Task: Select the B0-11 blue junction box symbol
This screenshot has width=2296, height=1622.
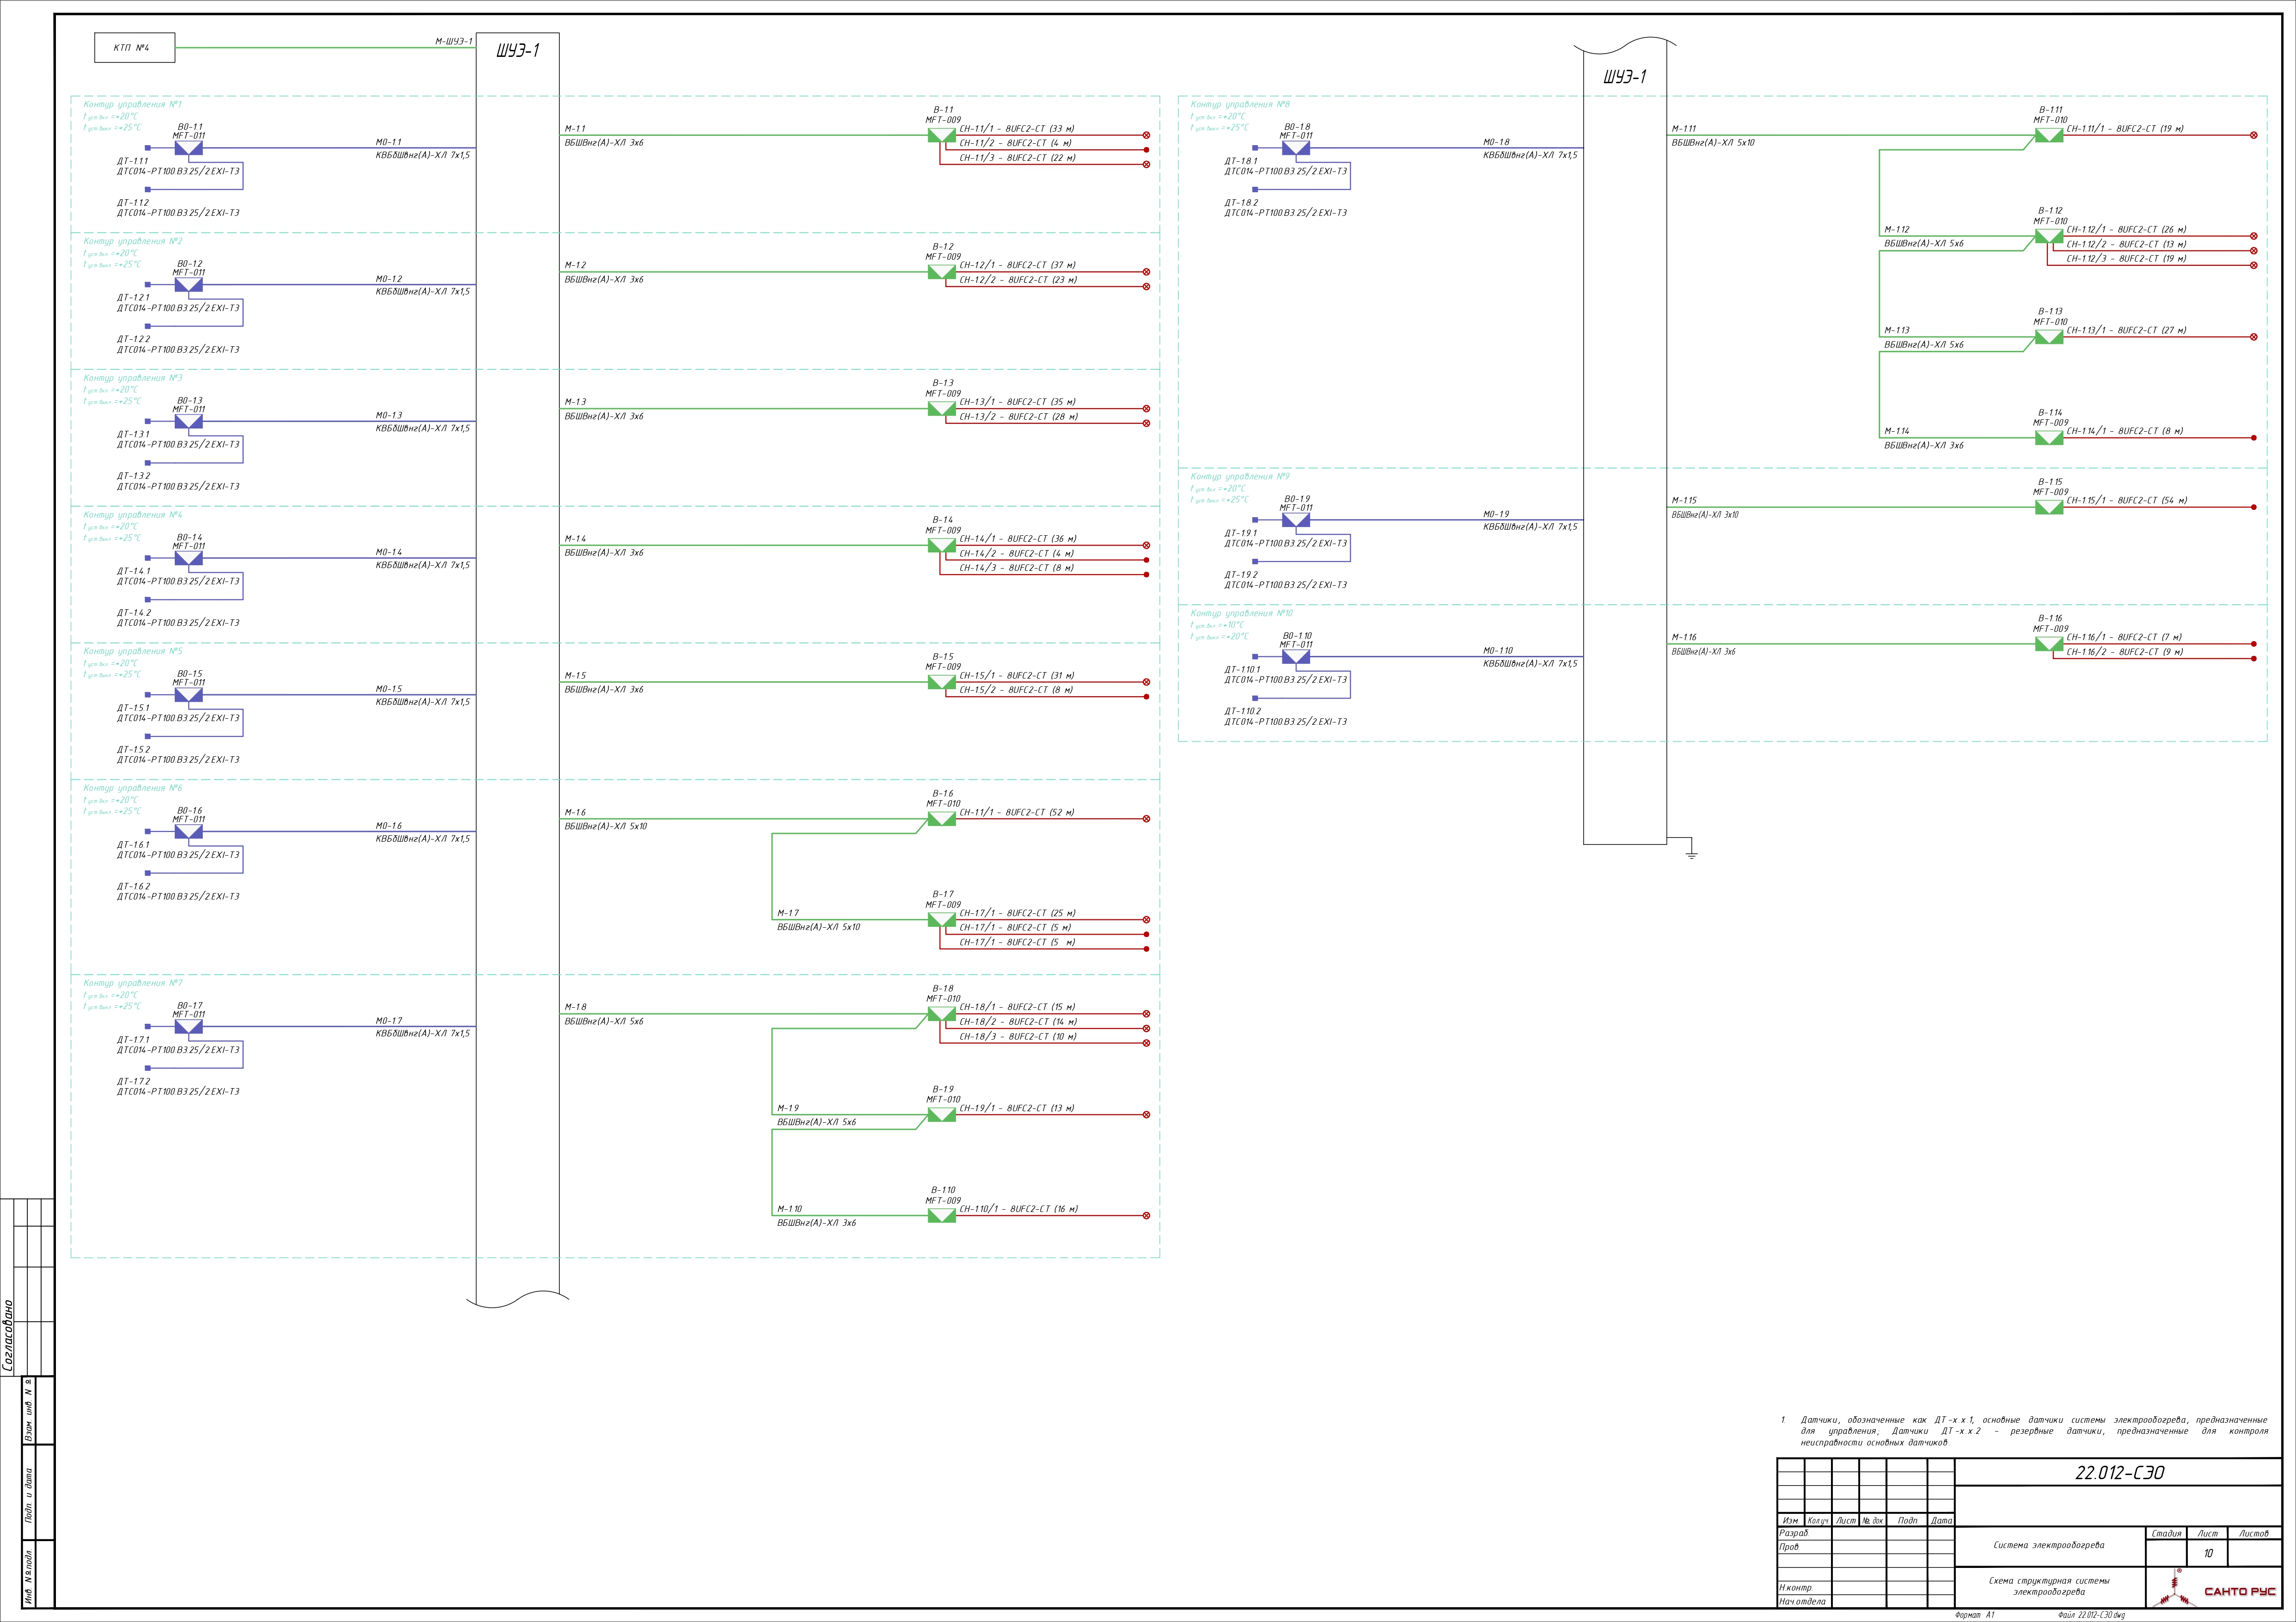Action: tap(188, 149)
